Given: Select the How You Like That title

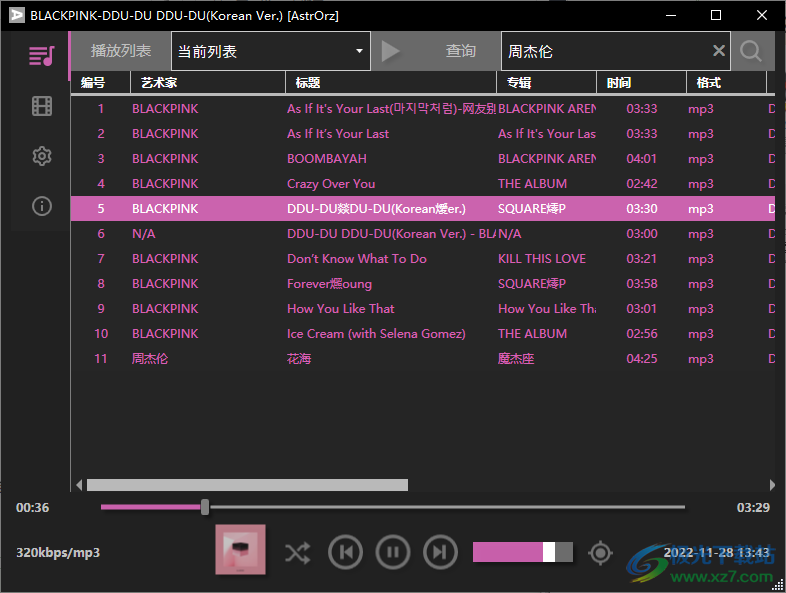Looking at the screenshot, I should coord(340,309).
